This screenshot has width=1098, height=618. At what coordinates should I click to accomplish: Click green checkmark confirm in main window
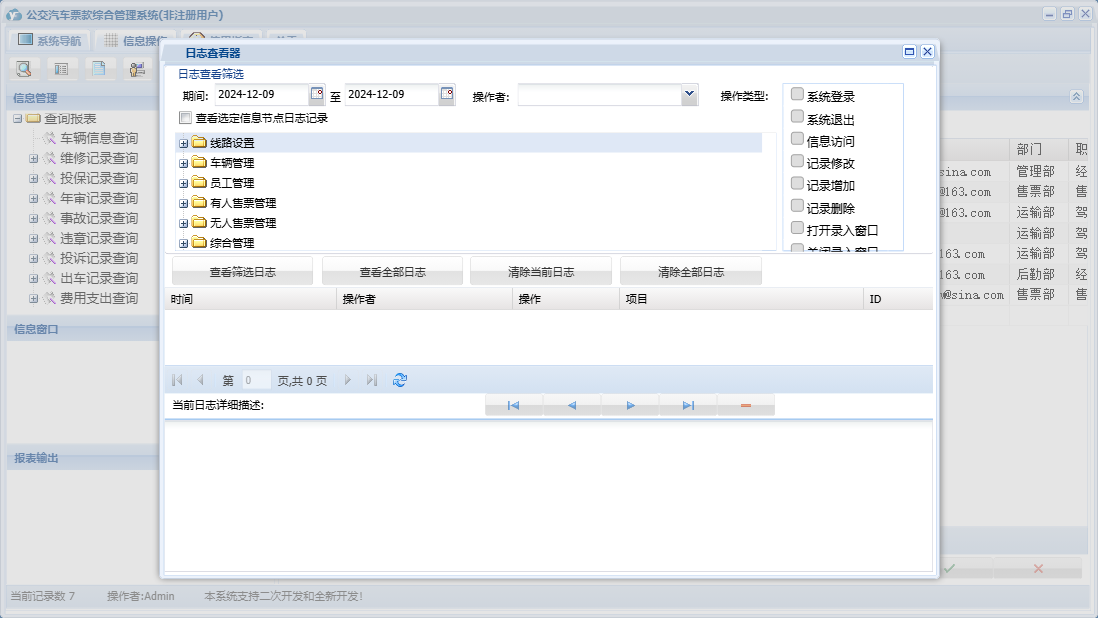coord(950,568)
